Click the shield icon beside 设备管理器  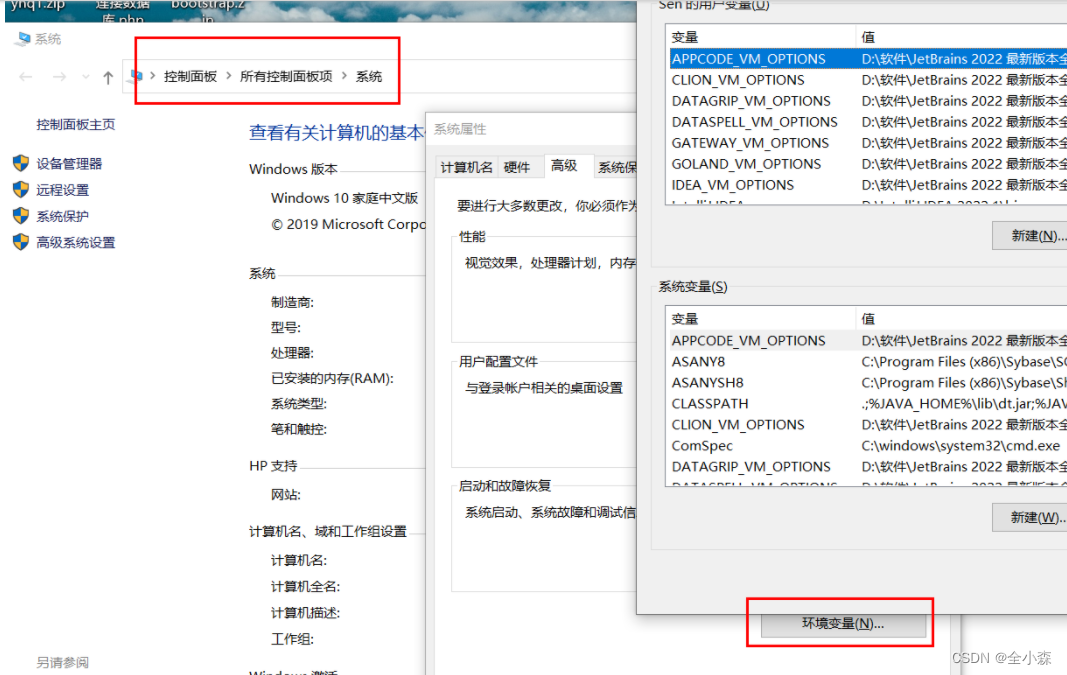click(20, 163)
